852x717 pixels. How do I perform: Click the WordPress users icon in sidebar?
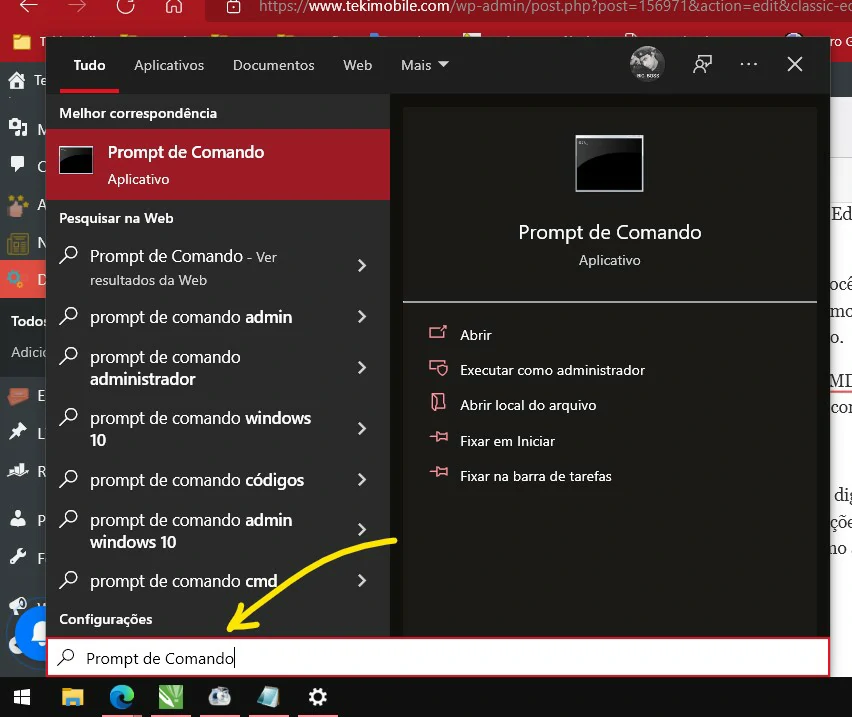(18, 518)
